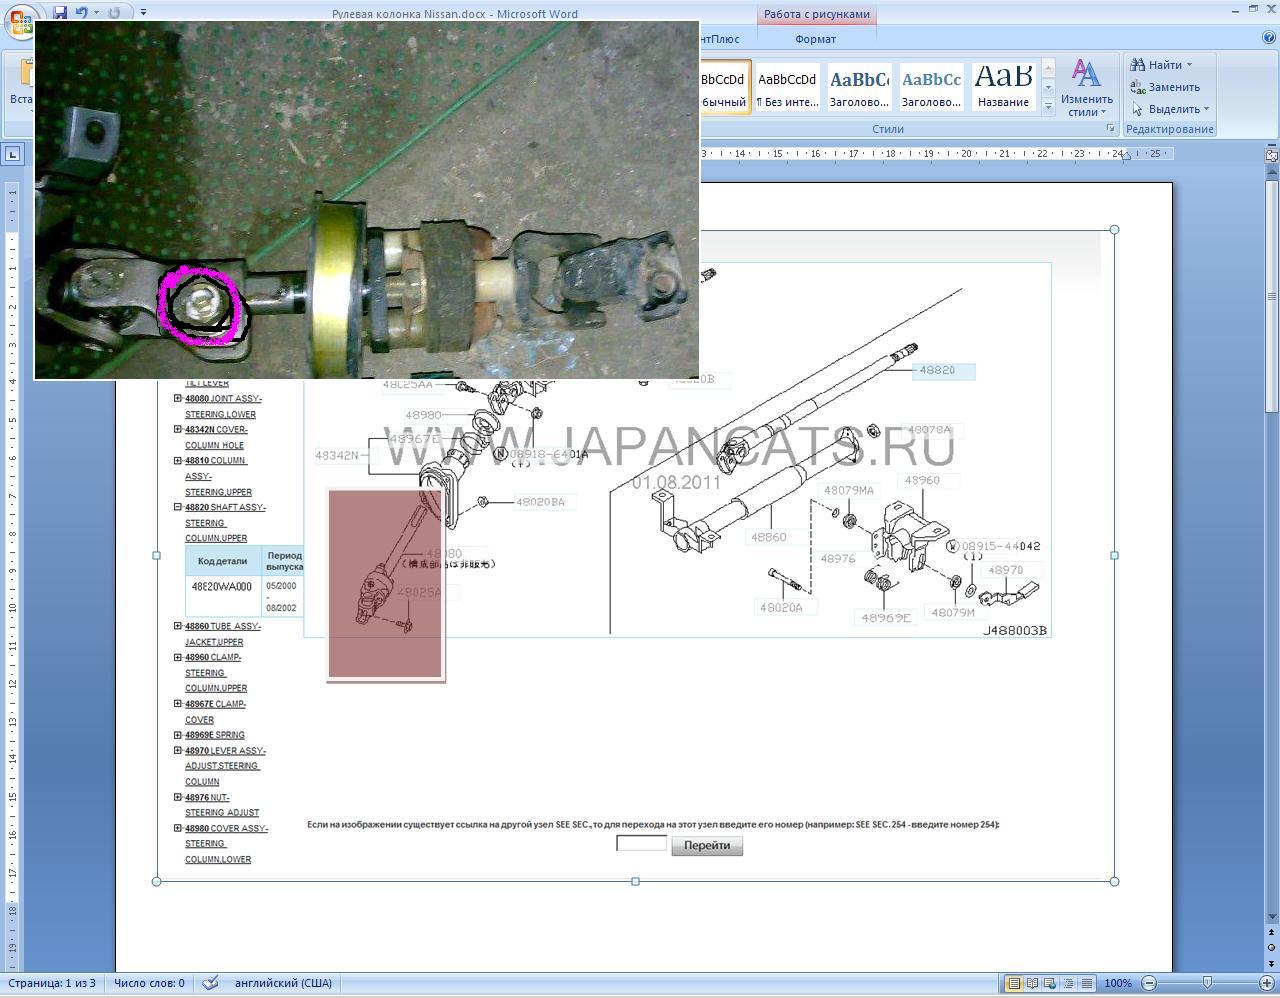Click zoom in plus button
The width and height of the screenshot is (1280, 998).
coord(1266,983)
